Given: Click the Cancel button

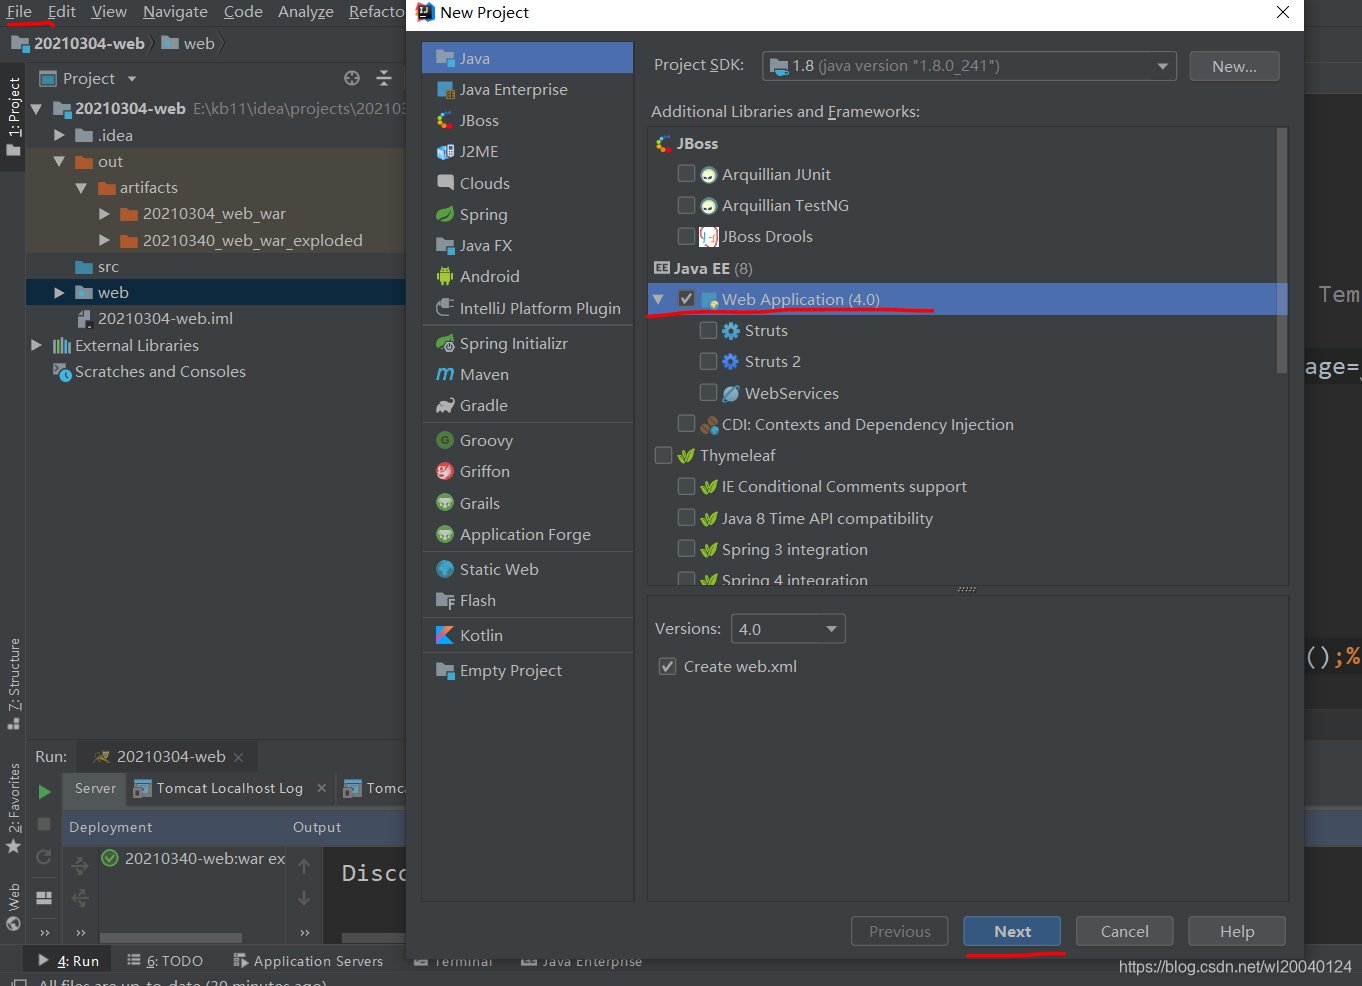Looking at the screenshot, I should pyautogui.click(x=1124, y=931).
